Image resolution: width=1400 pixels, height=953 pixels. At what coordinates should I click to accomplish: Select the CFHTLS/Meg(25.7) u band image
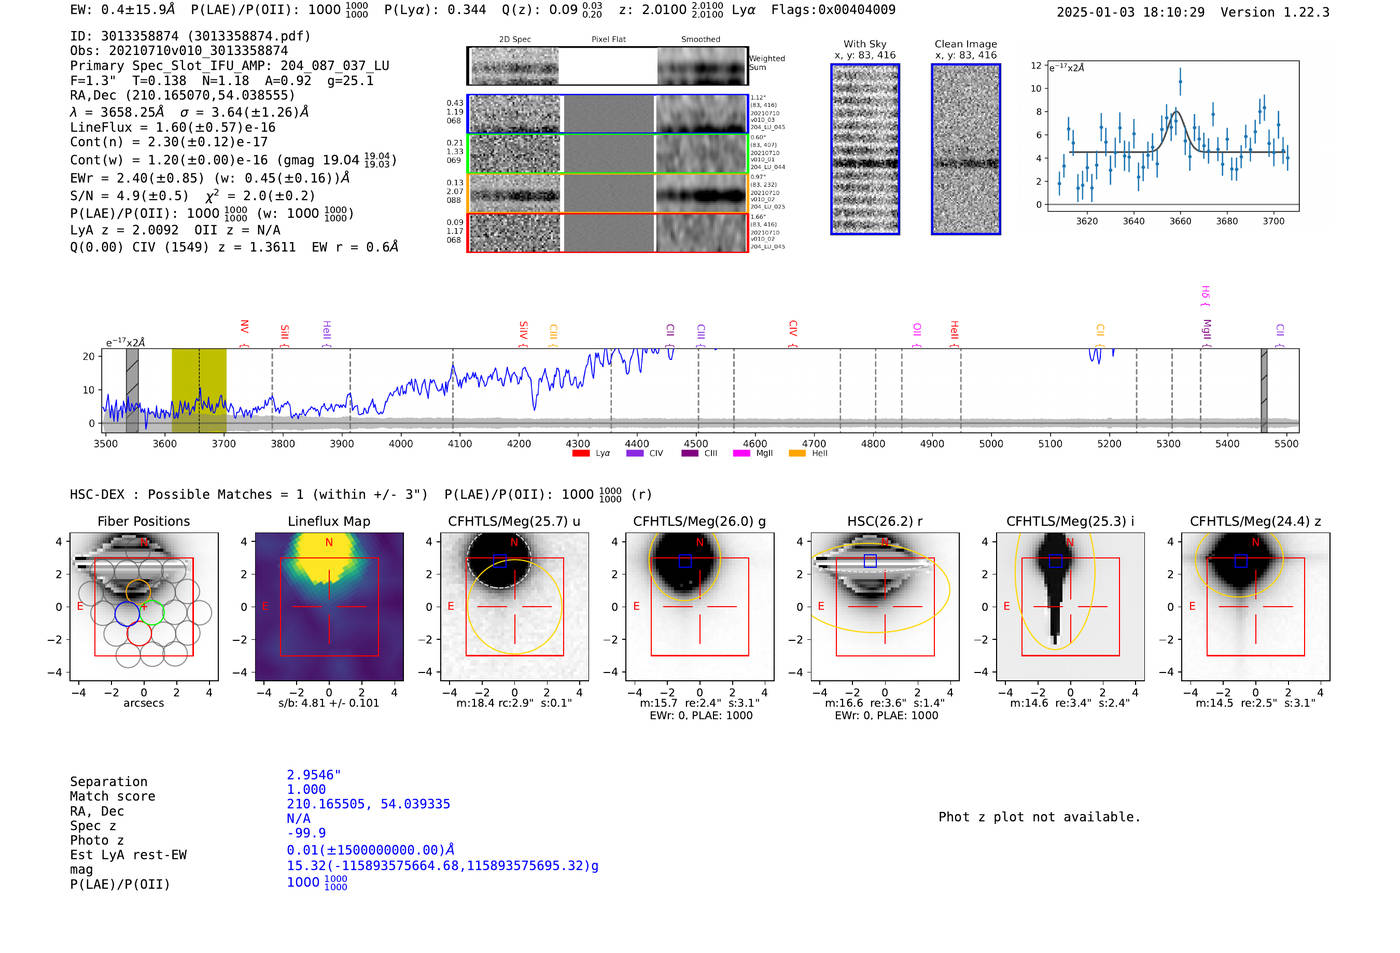(x=514, y=606)
